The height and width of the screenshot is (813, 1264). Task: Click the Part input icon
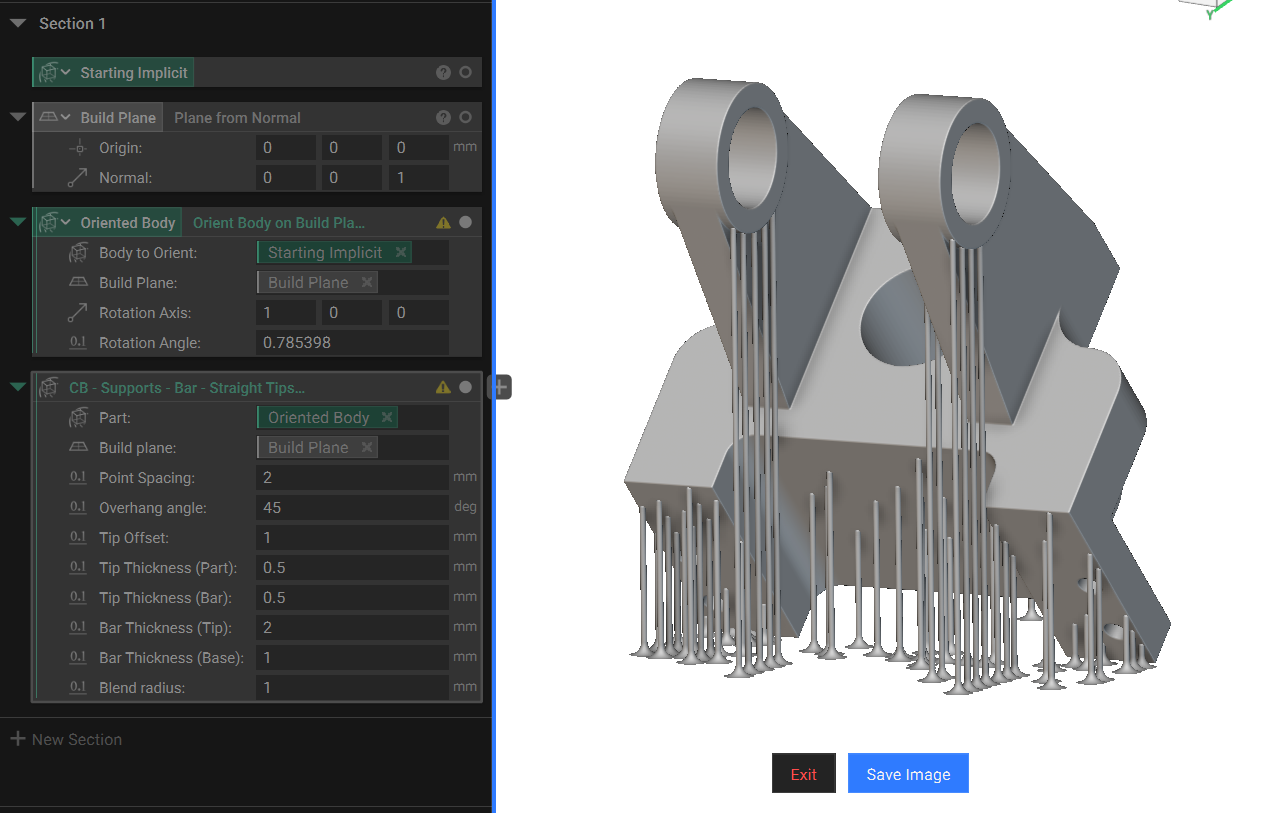78,417
